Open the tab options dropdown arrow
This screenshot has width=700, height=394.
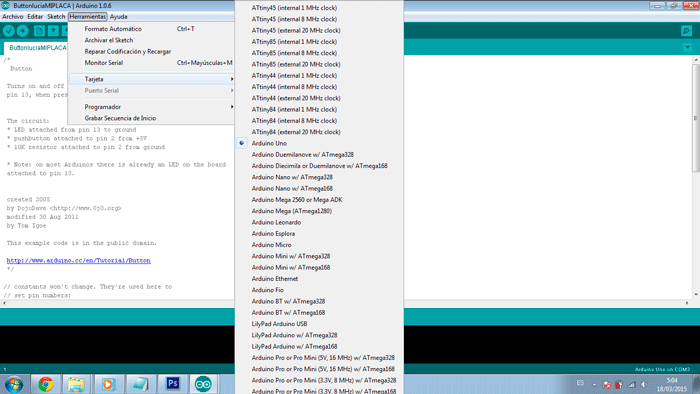[688, 47]
